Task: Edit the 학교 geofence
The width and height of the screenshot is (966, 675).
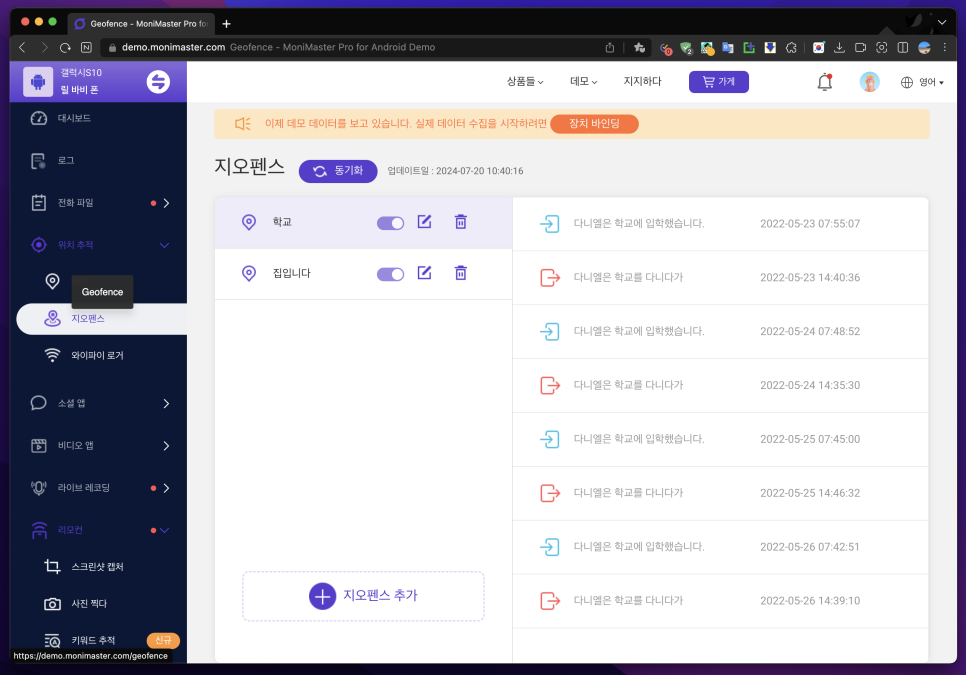Action: tap(424, 222)
